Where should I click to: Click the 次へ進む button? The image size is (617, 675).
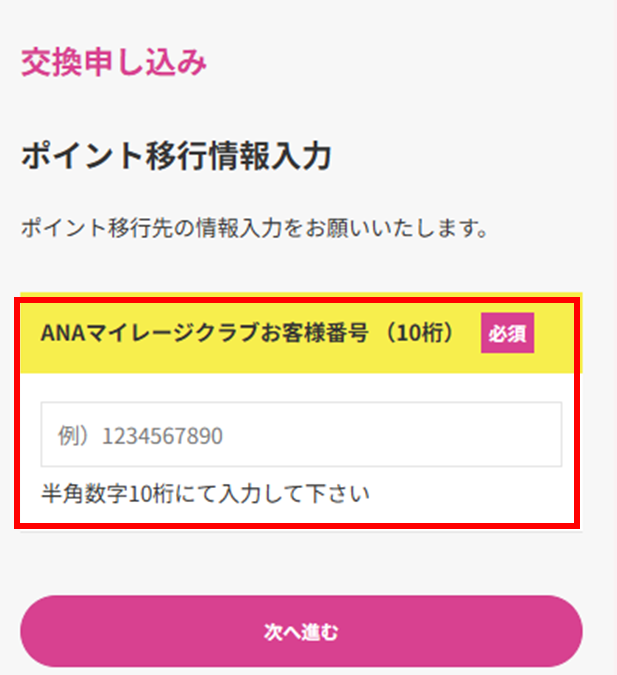click(301, 631)
